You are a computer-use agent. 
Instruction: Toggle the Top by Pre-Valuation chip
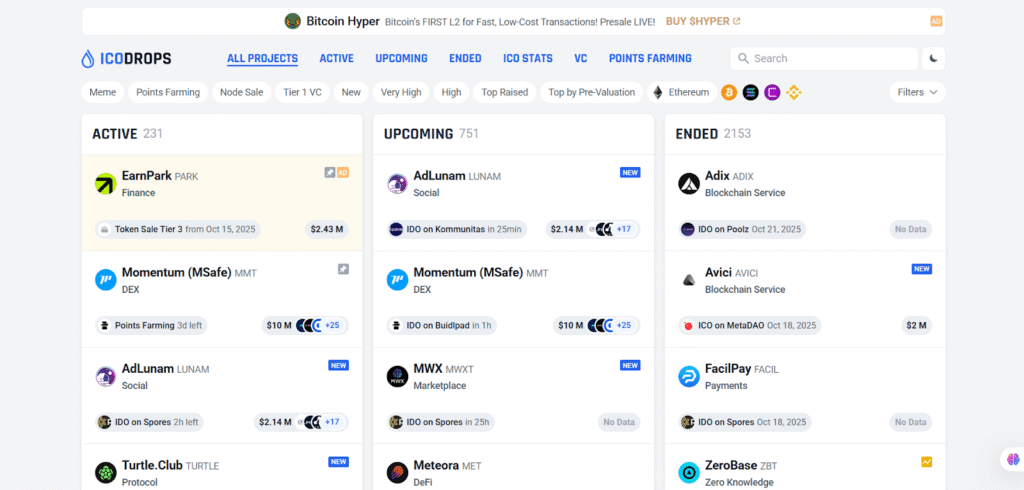[x=592, y=93]
